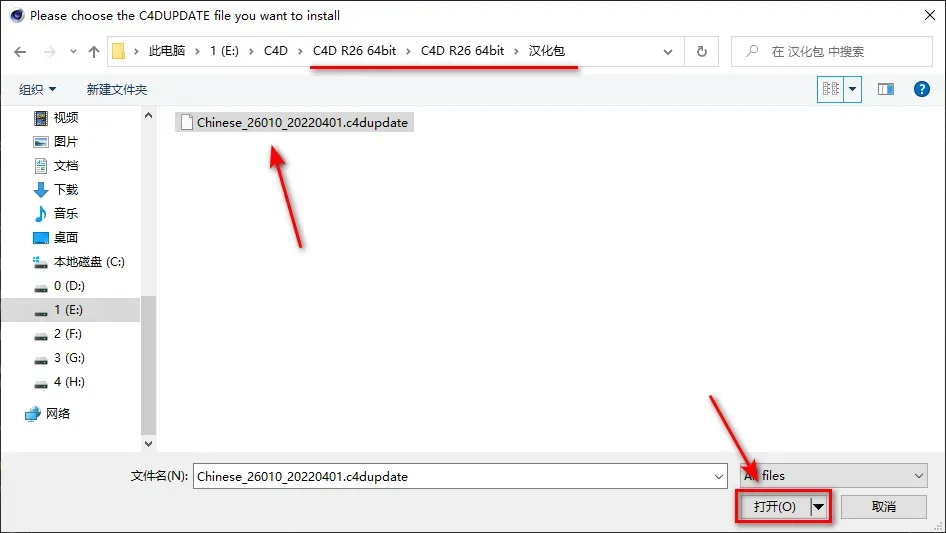Image resolution: width=946 pixels, height=533 pixels.
Task: Open the 打开 button split arrow
Action: (x=818, y=506)
